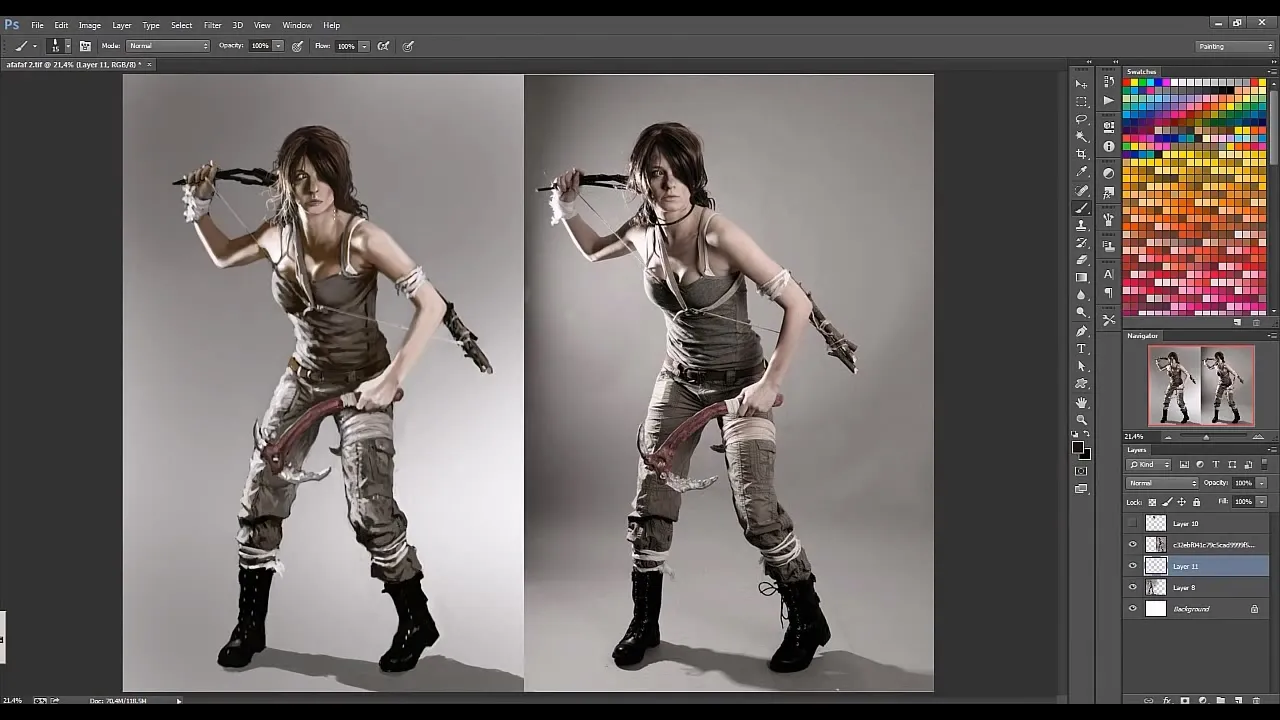Click the Zoom tool in toolbox
The image size is (1280, 720).
coord(1081,420)
